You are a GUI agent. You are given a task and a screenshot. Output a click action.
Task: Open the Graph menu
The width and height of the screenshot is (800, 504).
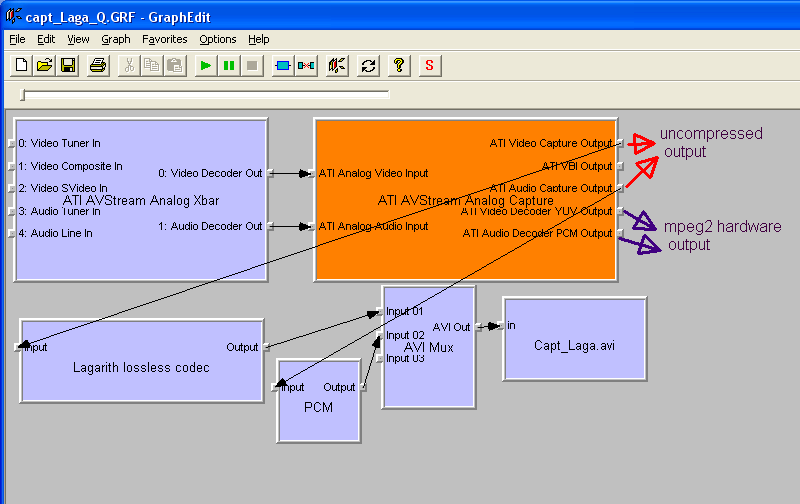pyautogui.click(x=116, y=39)
